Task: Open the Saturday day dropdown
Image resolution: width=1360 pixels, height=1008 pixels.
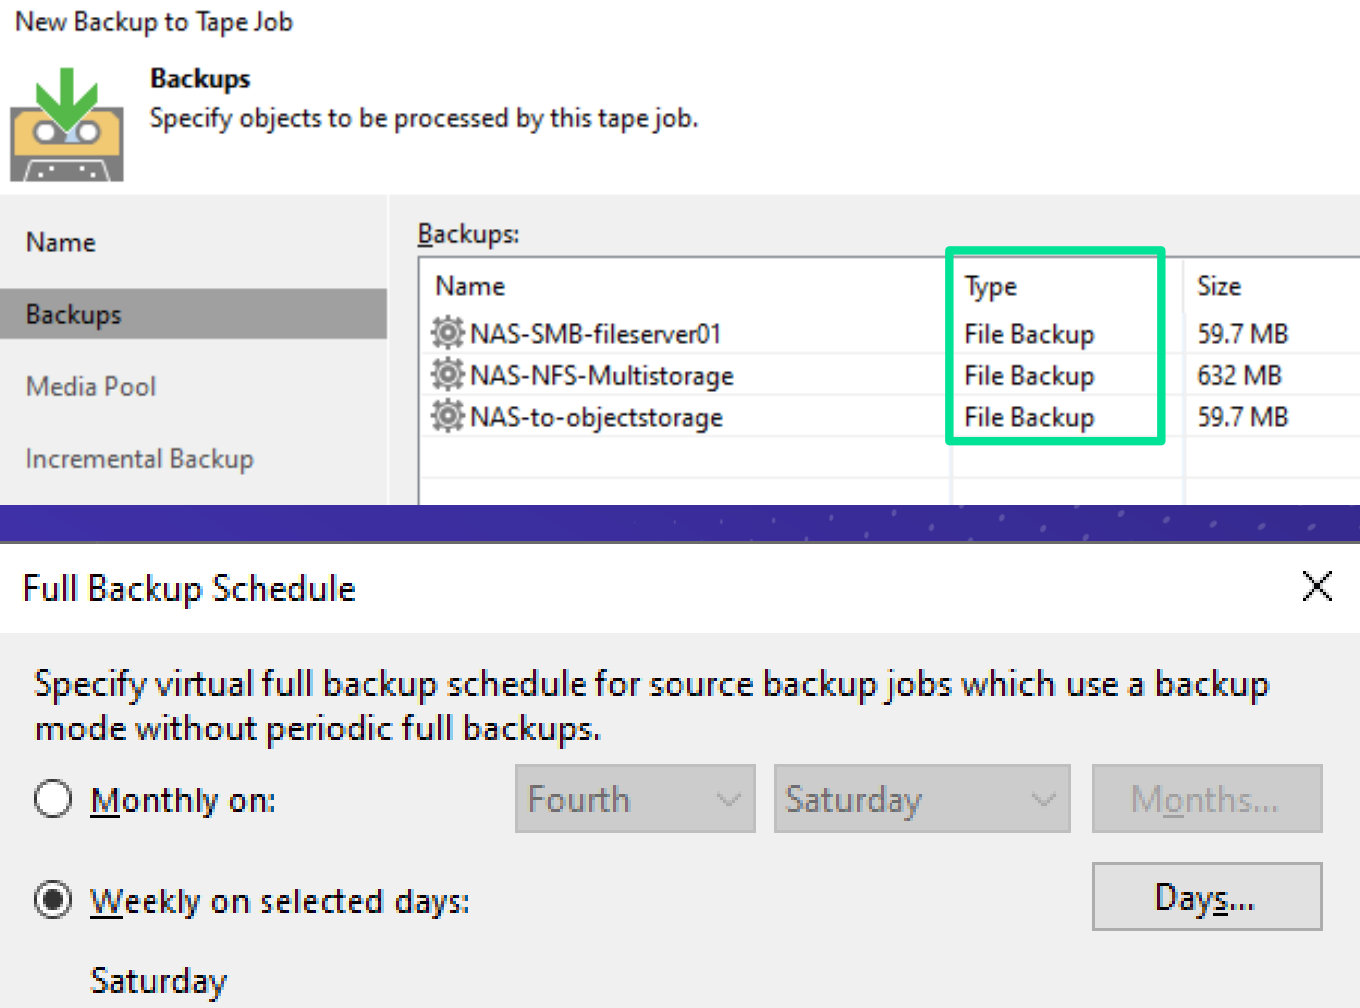Action: coord(921,799)
